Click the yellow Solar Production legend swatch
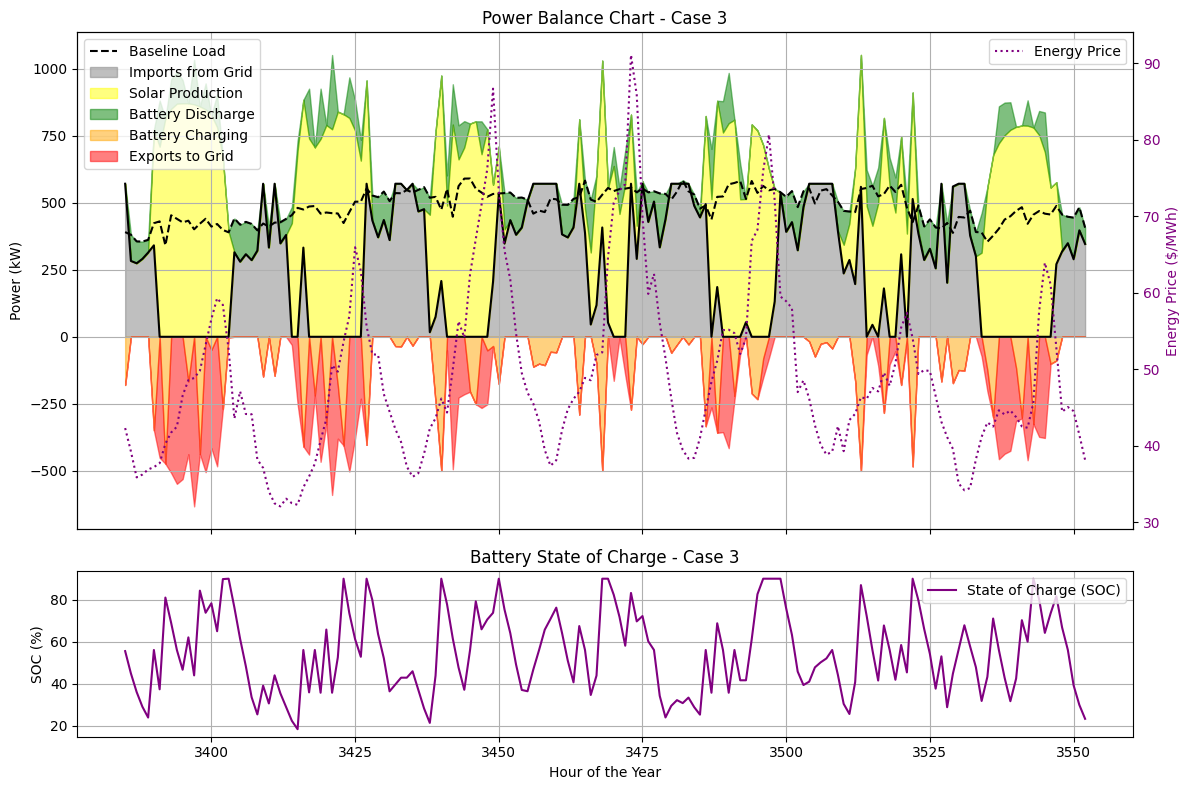Screen dimensions: 1189x790 click(x=104, y=93)
